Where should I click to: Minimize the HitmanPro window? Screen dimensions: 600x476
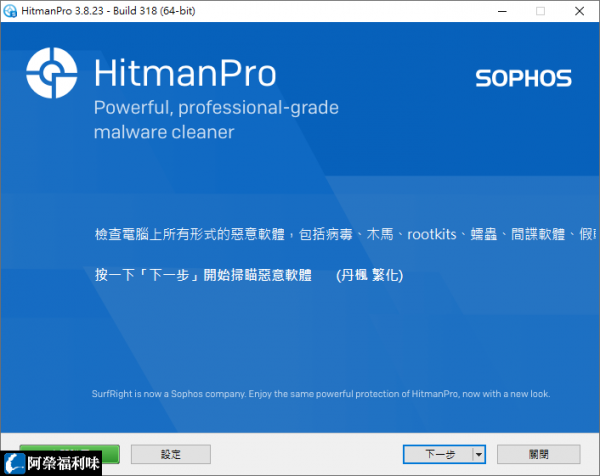click(x=502, y=11)
